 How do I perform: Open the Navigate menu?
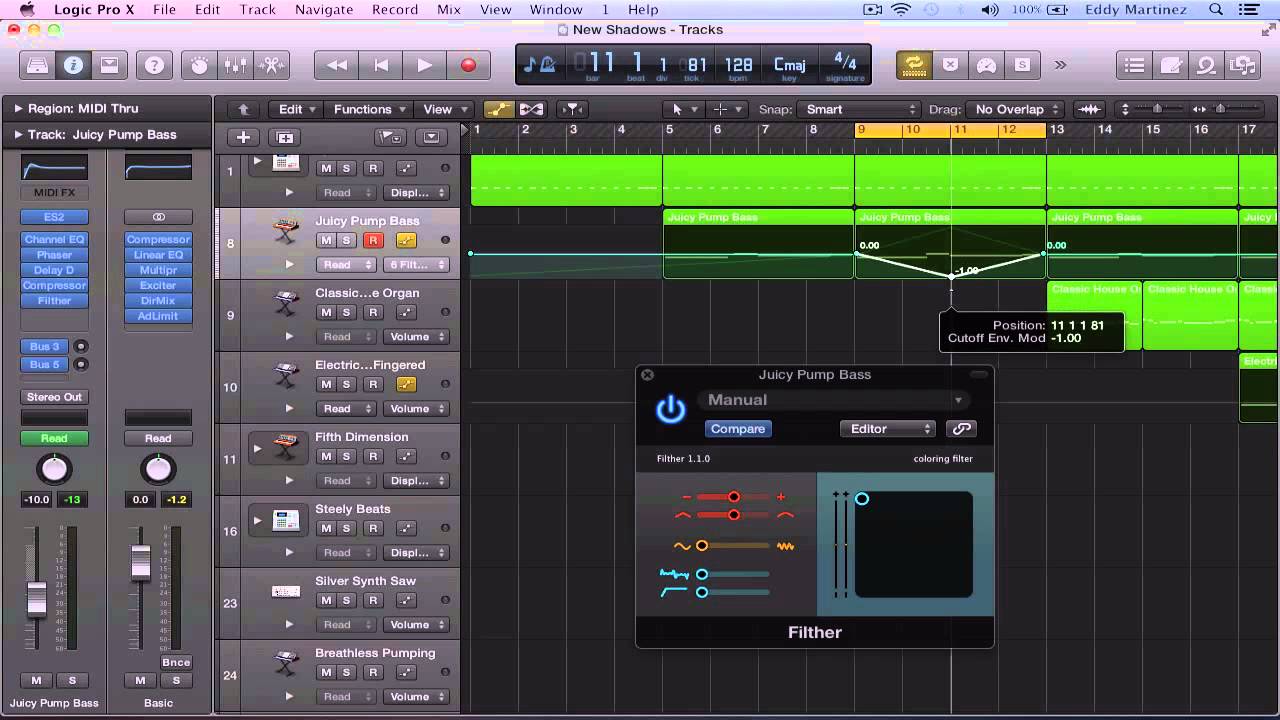[x=324, y=9]
